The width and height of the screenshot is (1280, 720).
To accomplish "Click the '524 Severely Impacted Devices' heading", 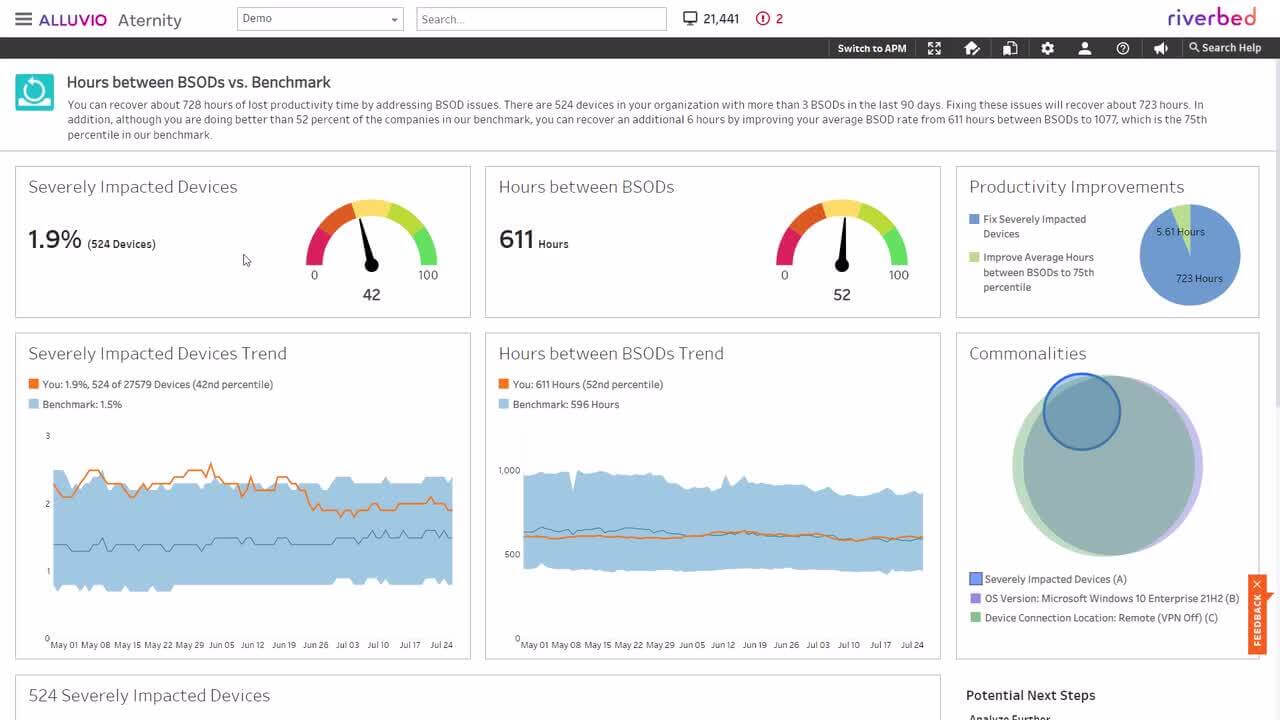I will tap(149, 695).
